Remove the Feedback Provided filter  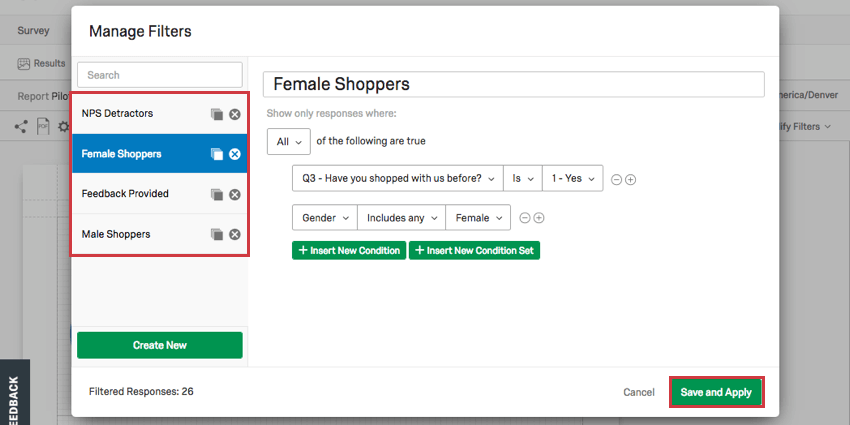point(235,194)
